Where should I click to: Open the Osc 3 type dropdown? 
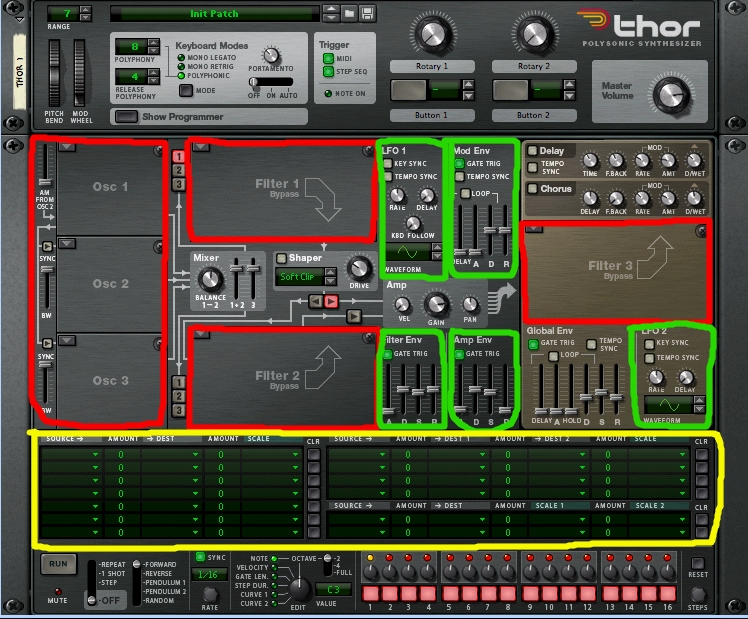(x=67, y=340)
